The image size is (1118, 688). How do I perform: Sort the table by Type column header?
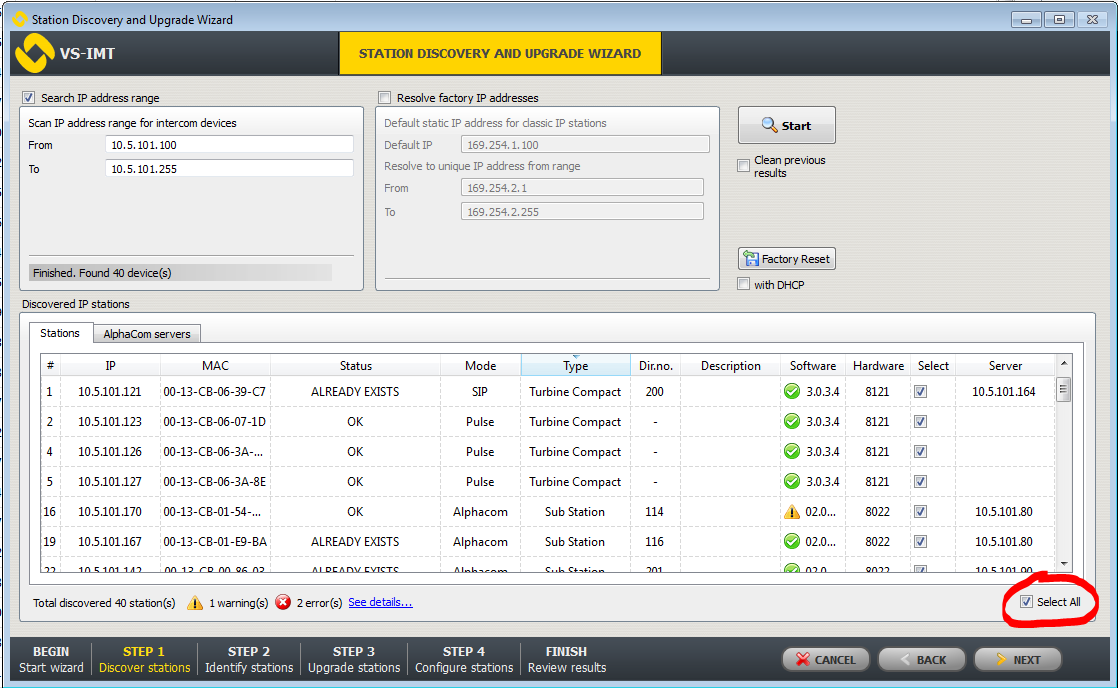[575, 366]
